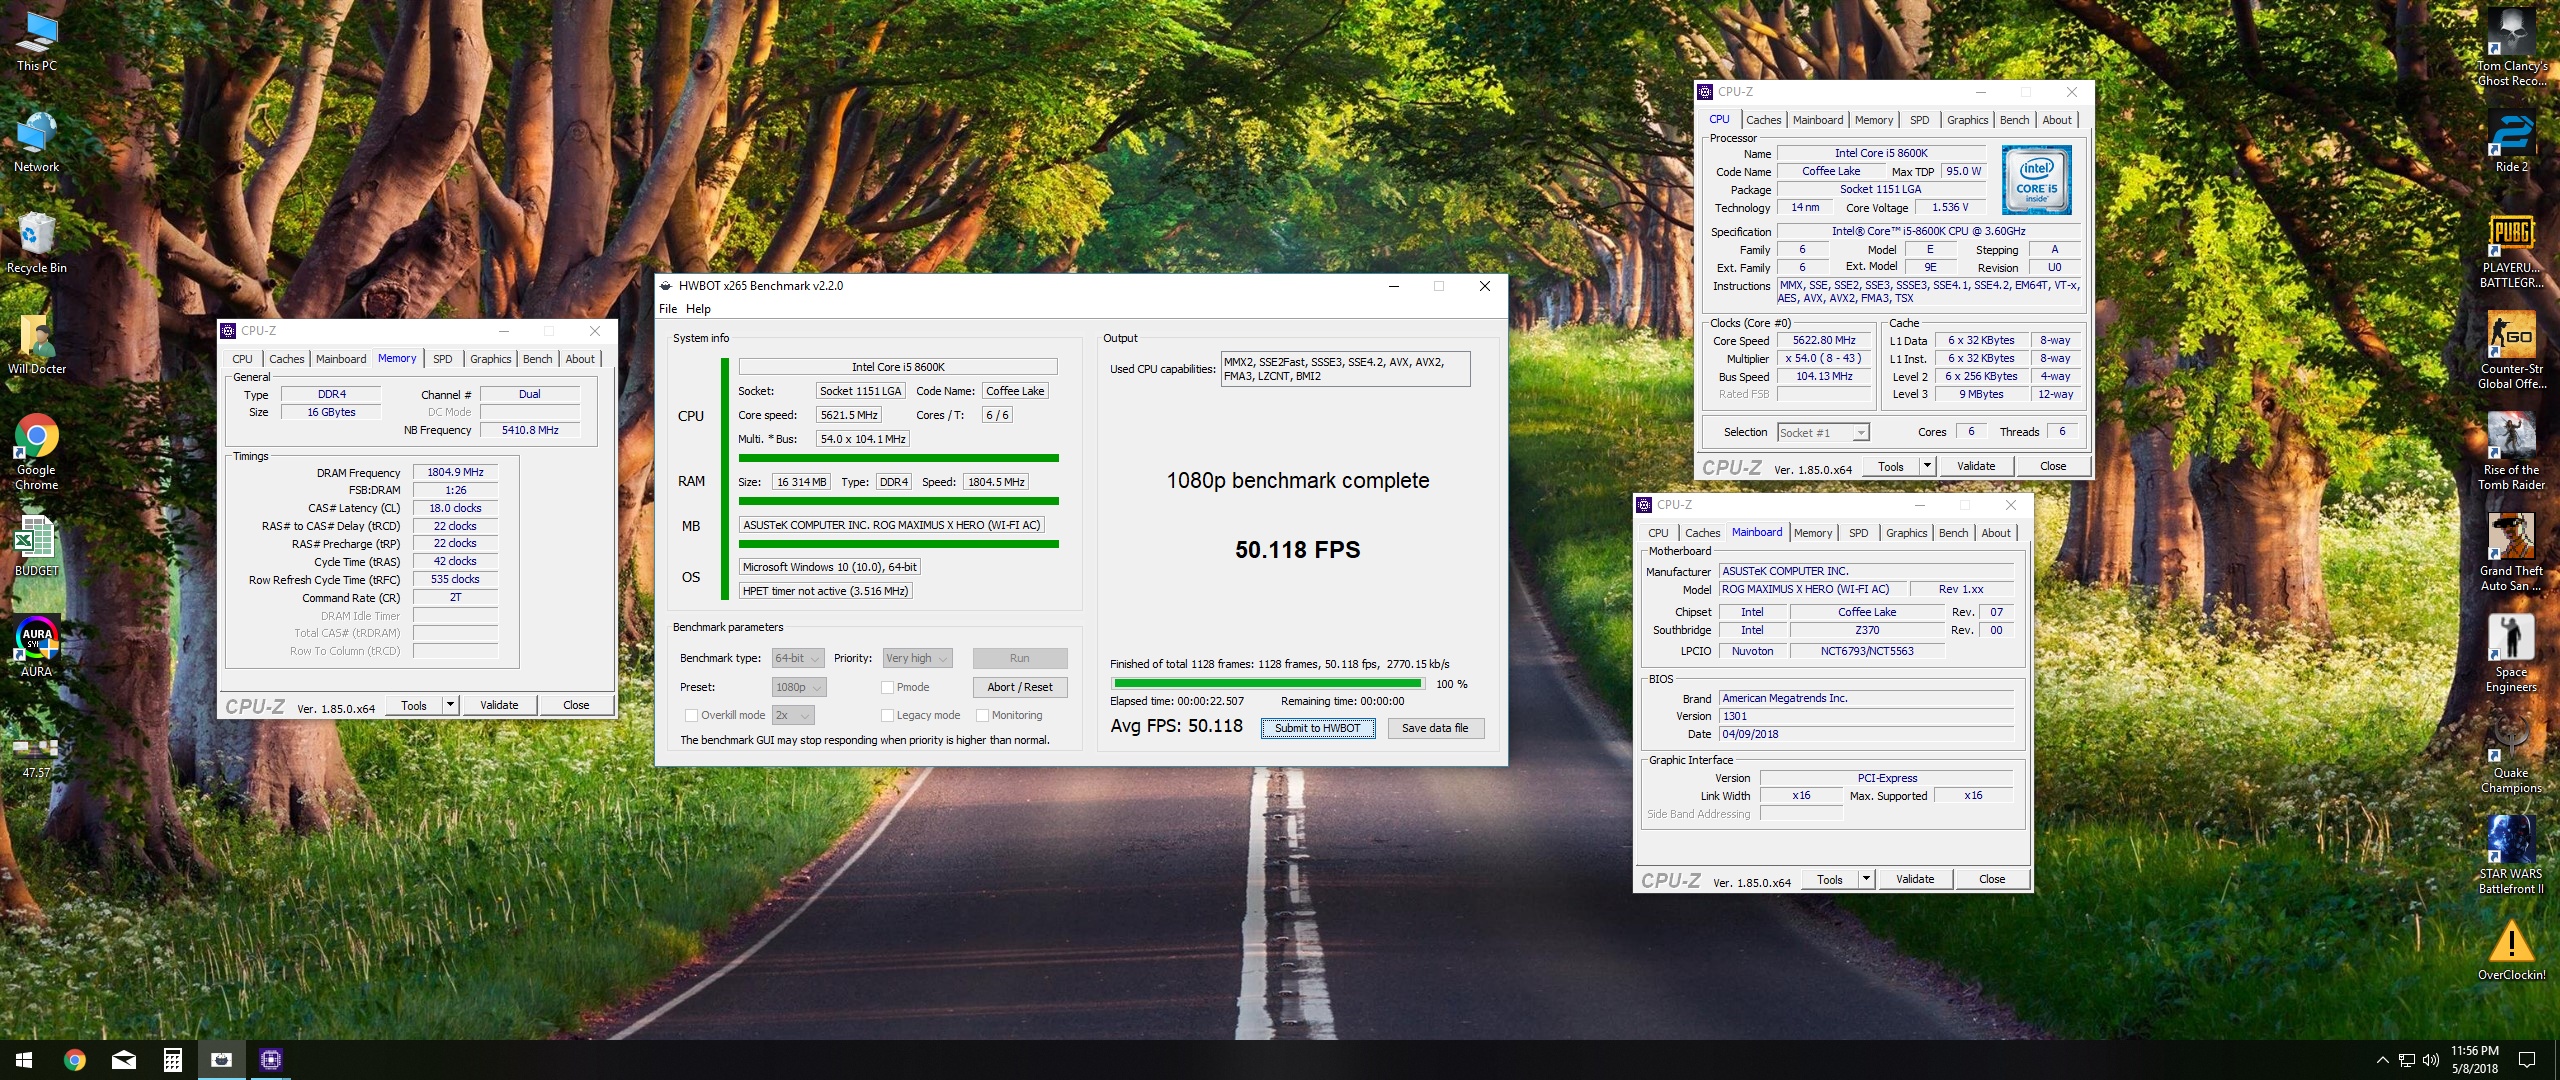The image size is (2560, 1080).
Task: Expand Tools arrow in Mainboard CPU-Z window
Action: click(1866, 879)
